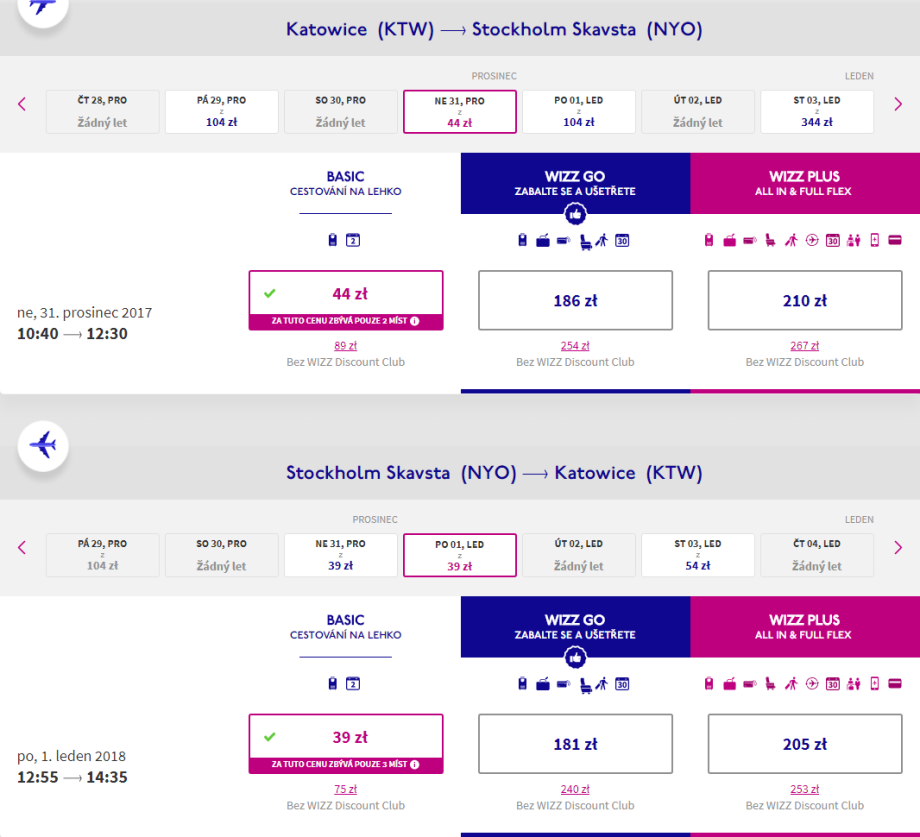Select the 181 zł return WIZZ GO fare

(575, 744)
